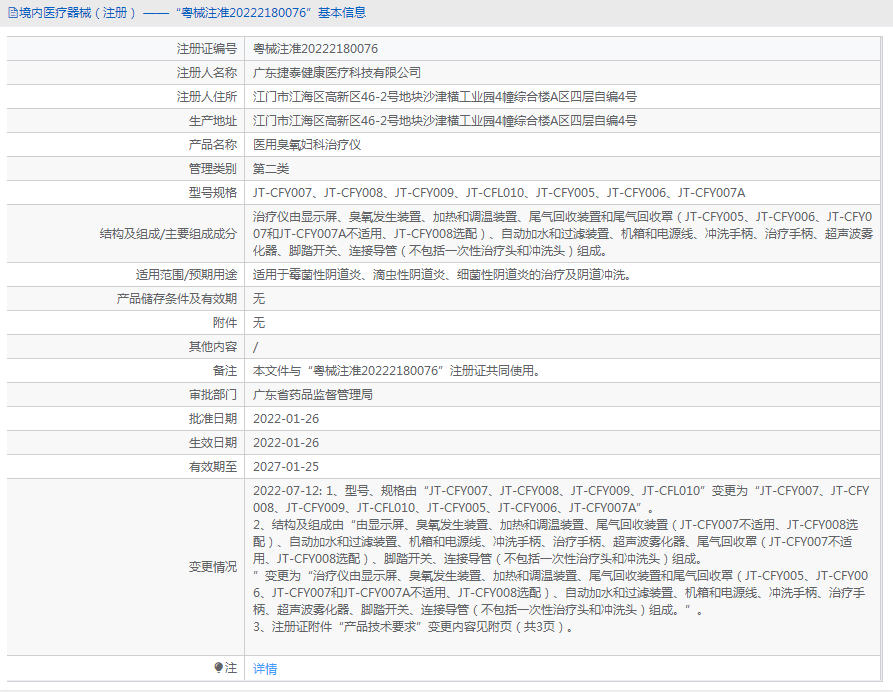Click the 生产地址 address value cell
The height and width of the screenshot is (692, 893).
[x=445, y=120]
